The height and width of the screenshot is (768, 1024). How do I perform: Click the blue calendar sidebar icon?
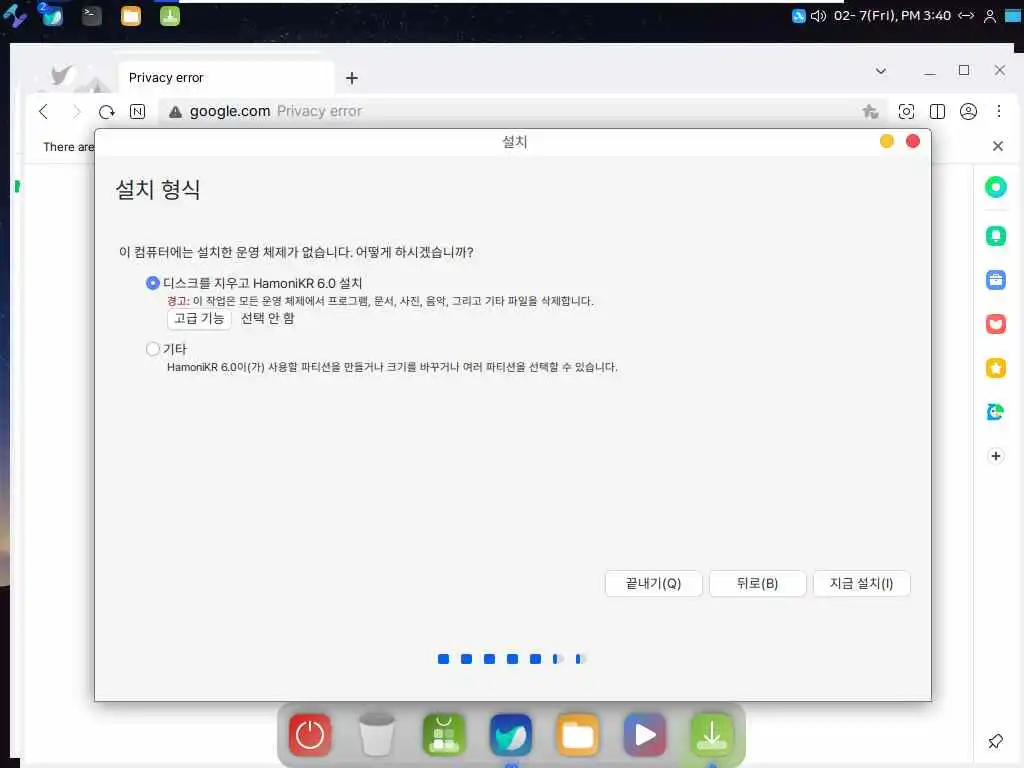995,280
